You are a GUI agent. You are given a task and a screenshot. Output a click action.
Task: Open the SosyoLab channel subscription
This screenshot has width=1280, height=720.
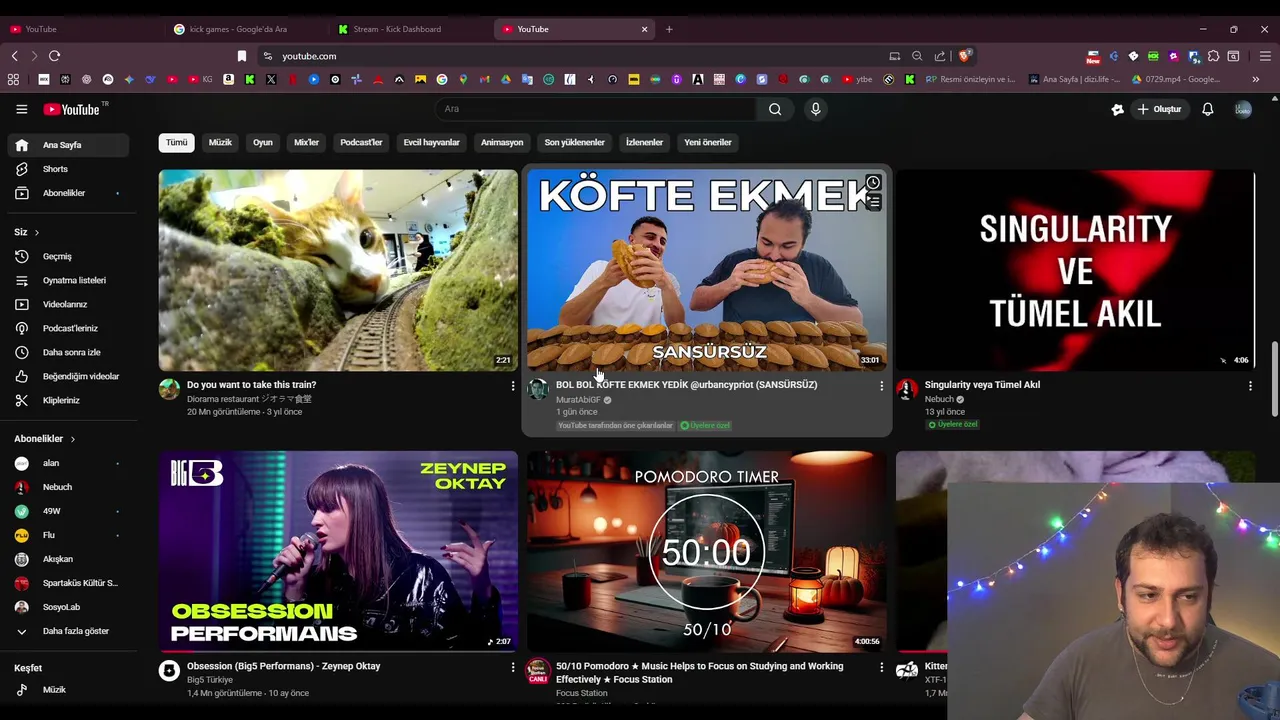68,607
